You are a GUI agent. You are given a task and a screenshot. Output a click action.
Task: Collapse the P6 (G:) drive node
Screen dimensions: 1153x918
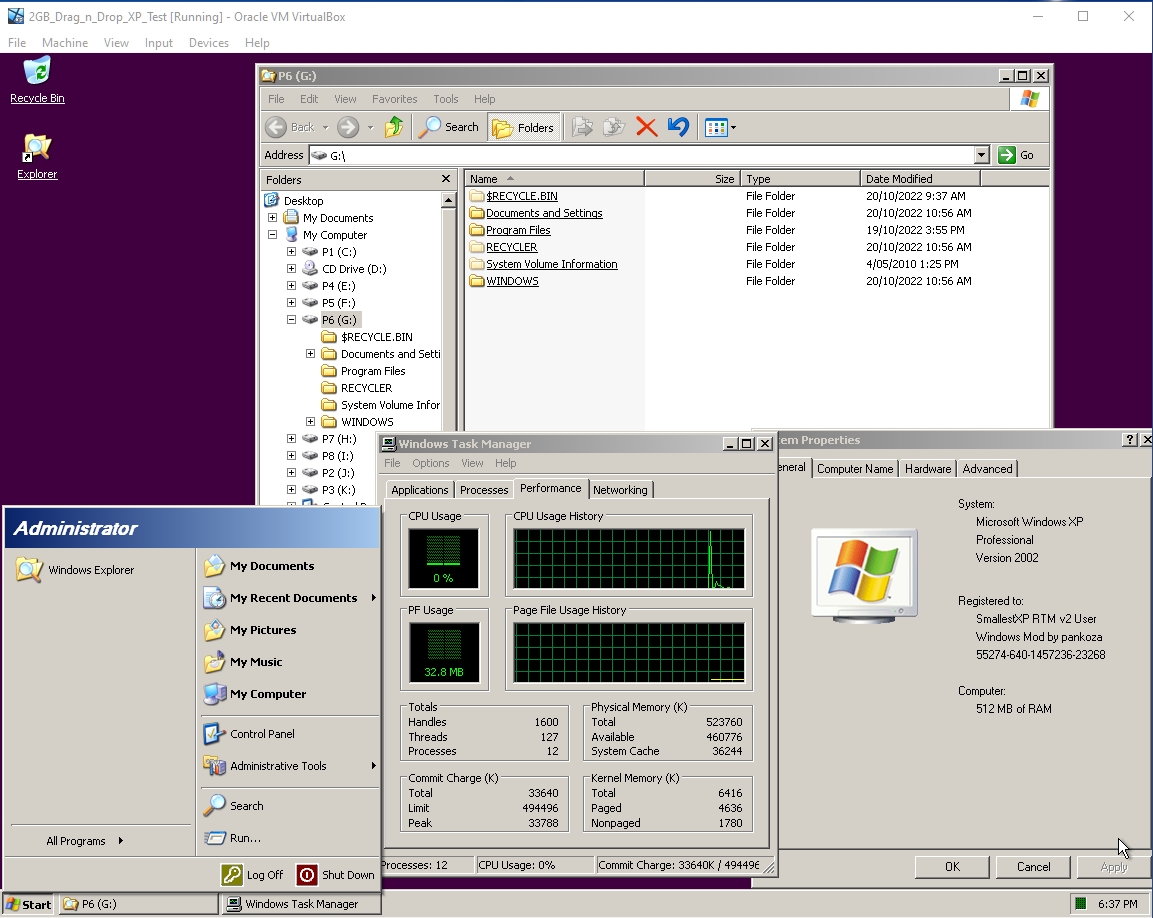[x=292, y=319]
